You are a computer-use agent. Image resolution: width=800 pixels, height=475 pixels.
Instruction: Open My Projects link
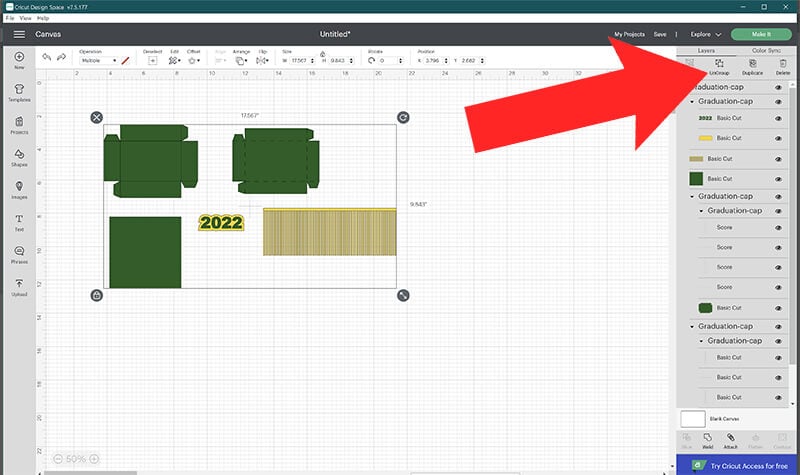(630, 34)
